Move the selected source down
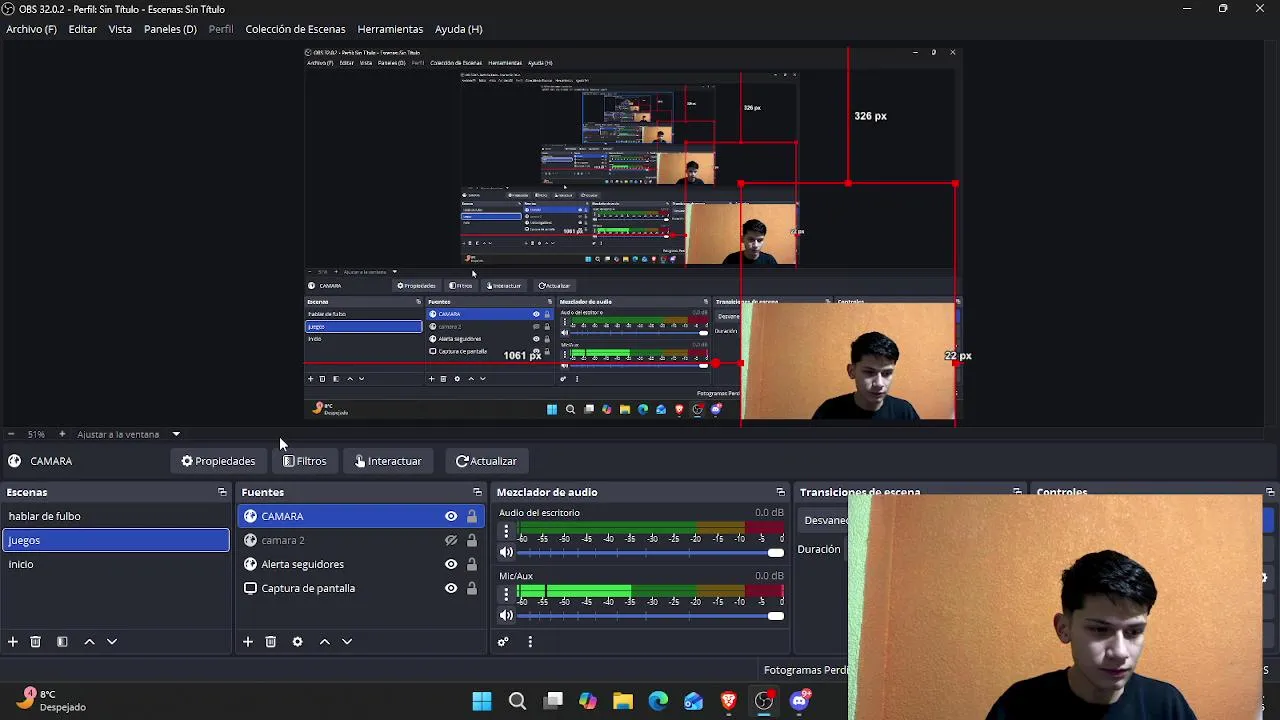This screenshot has width=1280, height=720. coord(347,642)
